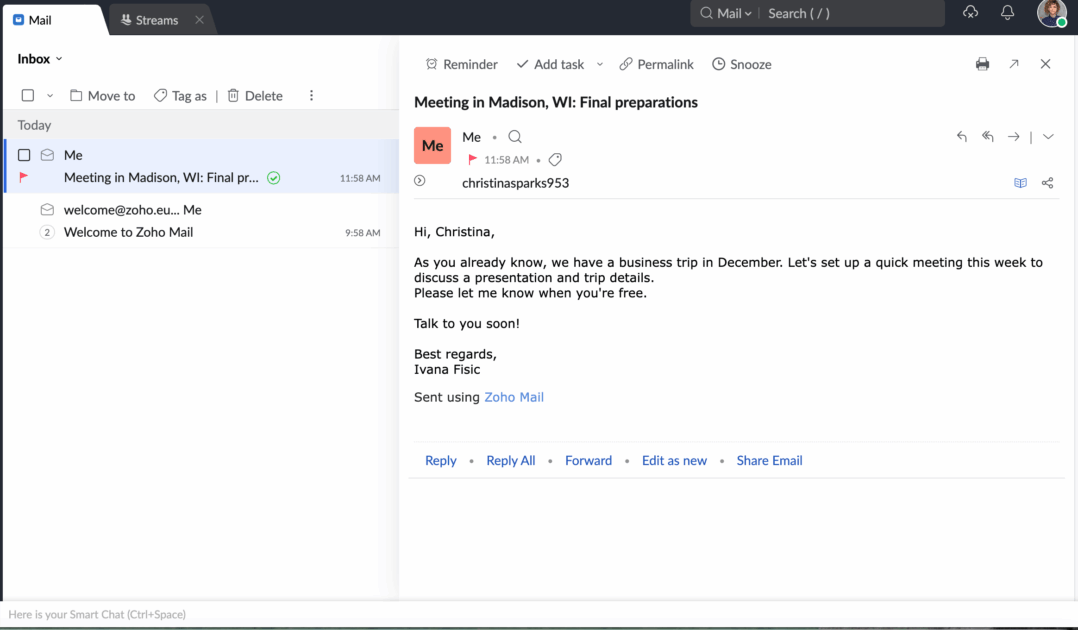Forward using the forward arrow icon
The height and width of the screenshot is (630, 1078).
click(x=1014, y=136)
